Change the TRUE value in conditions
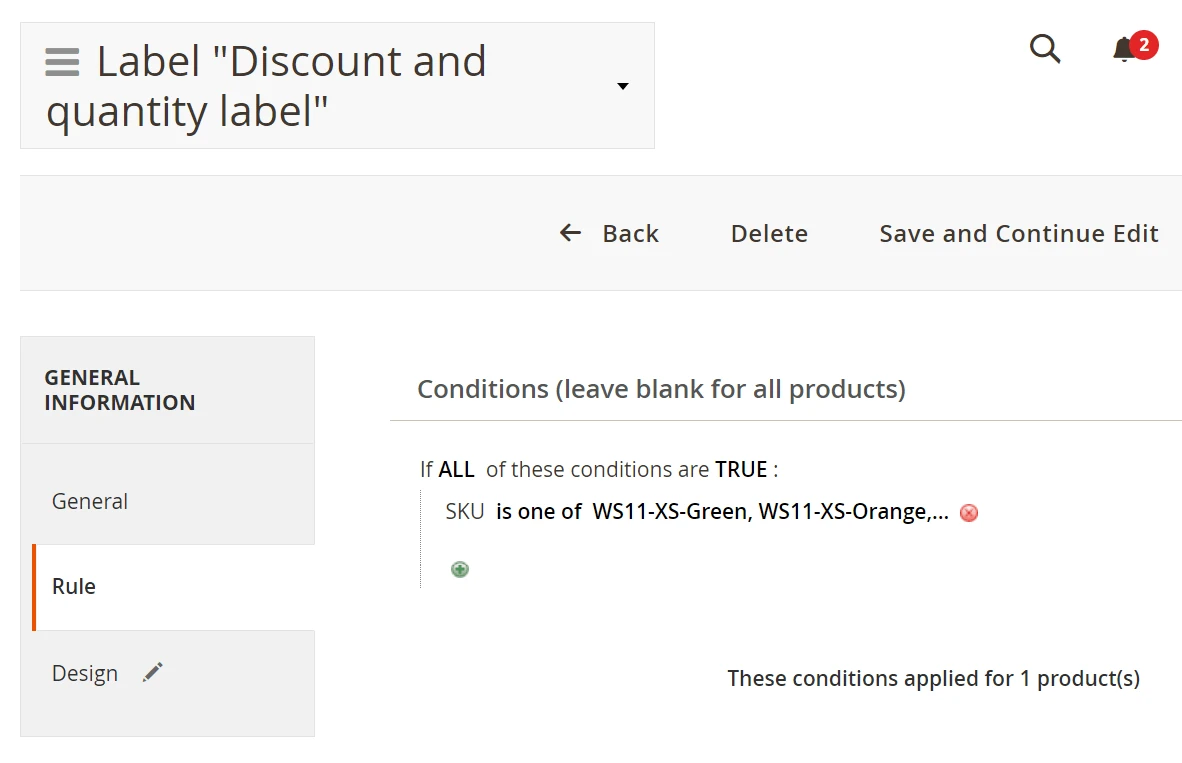The width and height of the screenshot is (1182, 763). pos(741,470)
